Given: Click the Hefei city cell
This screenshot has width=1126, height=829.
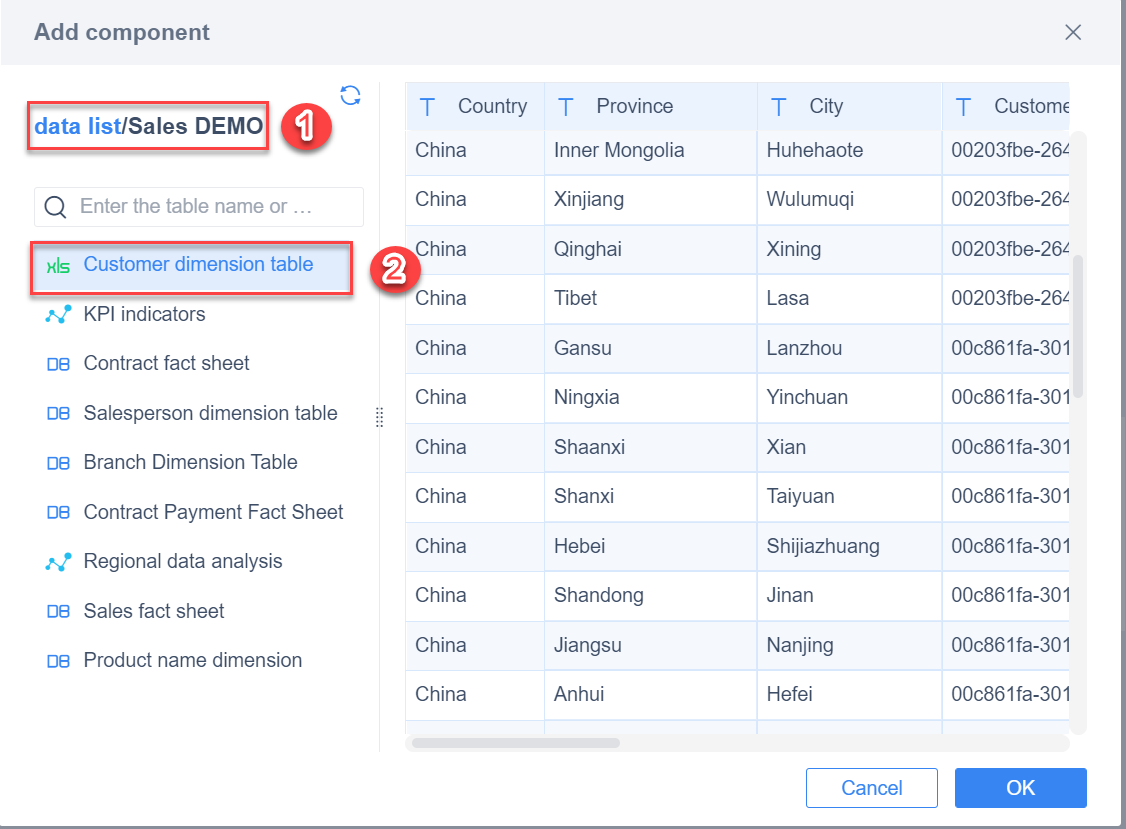Looking at the screenshot, I should [x=850, y=695].
